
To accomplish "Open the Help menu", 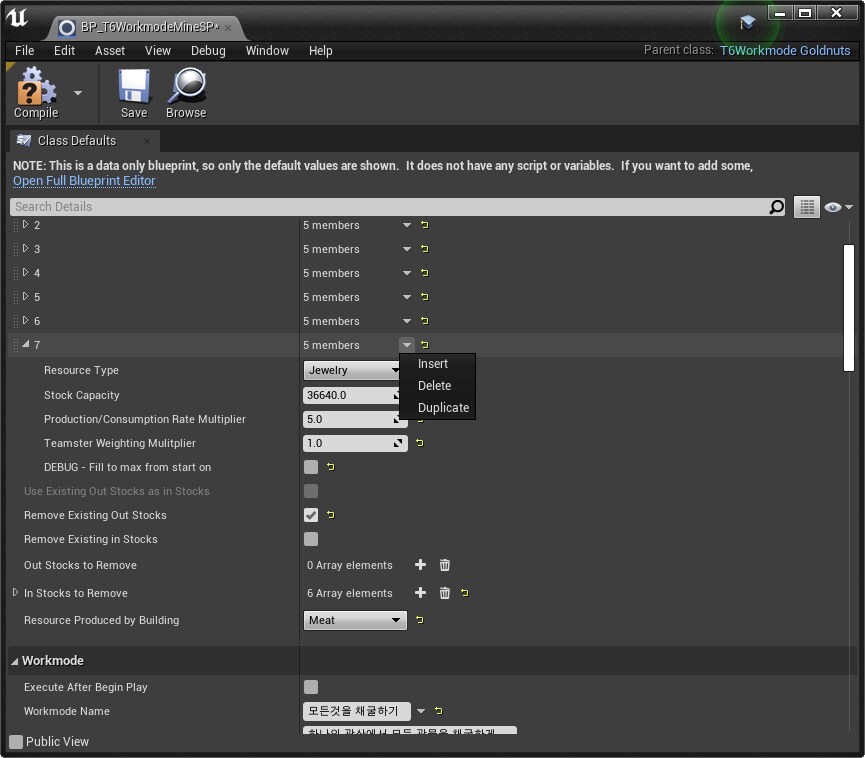I will [321, 51].
